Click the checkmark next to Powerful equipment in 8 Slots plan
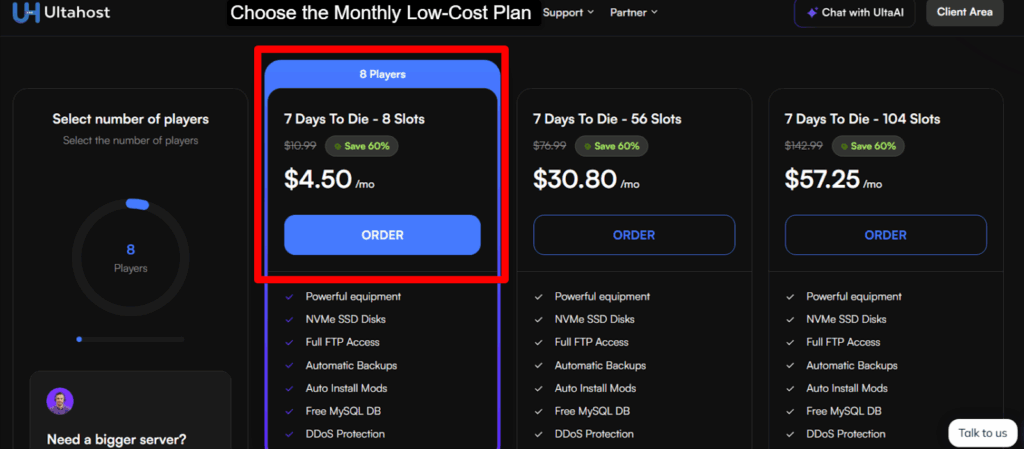 pyautogui.click(x=289, y=297)
